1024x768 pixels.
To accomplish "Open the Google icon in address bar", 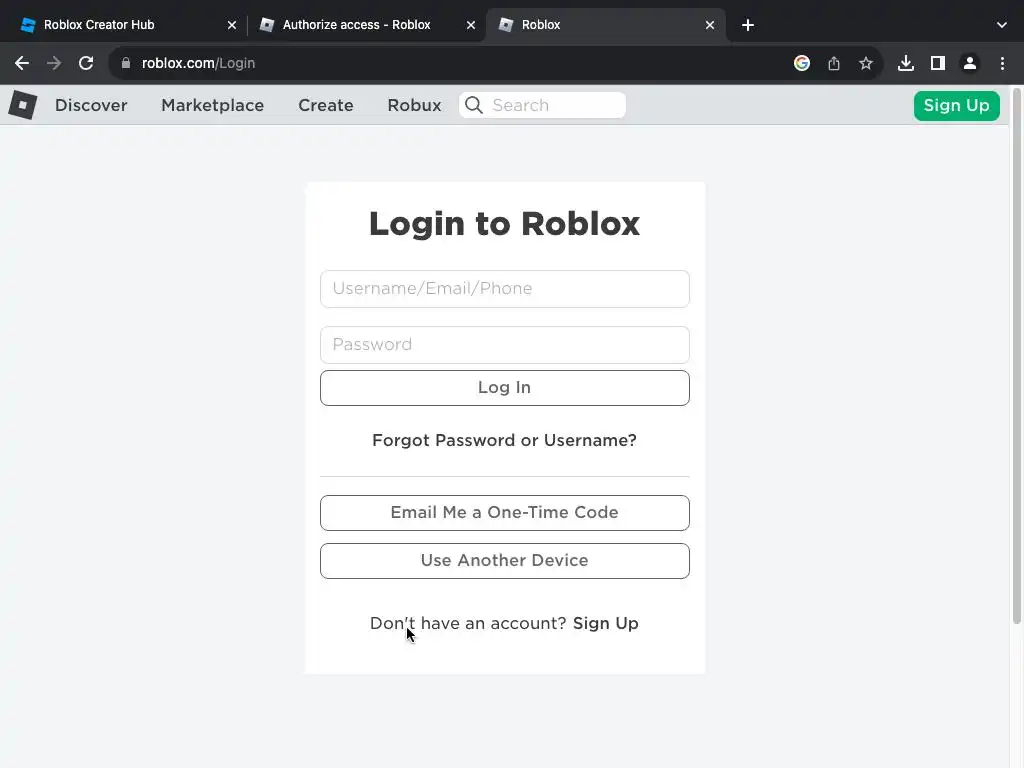I will point(802,63).
